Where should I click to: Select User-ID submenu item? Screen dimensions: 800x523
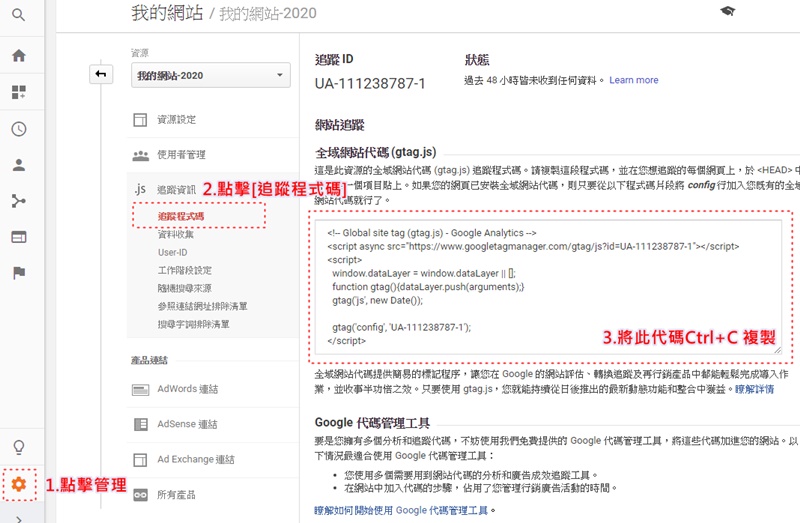tap(172, 253)
